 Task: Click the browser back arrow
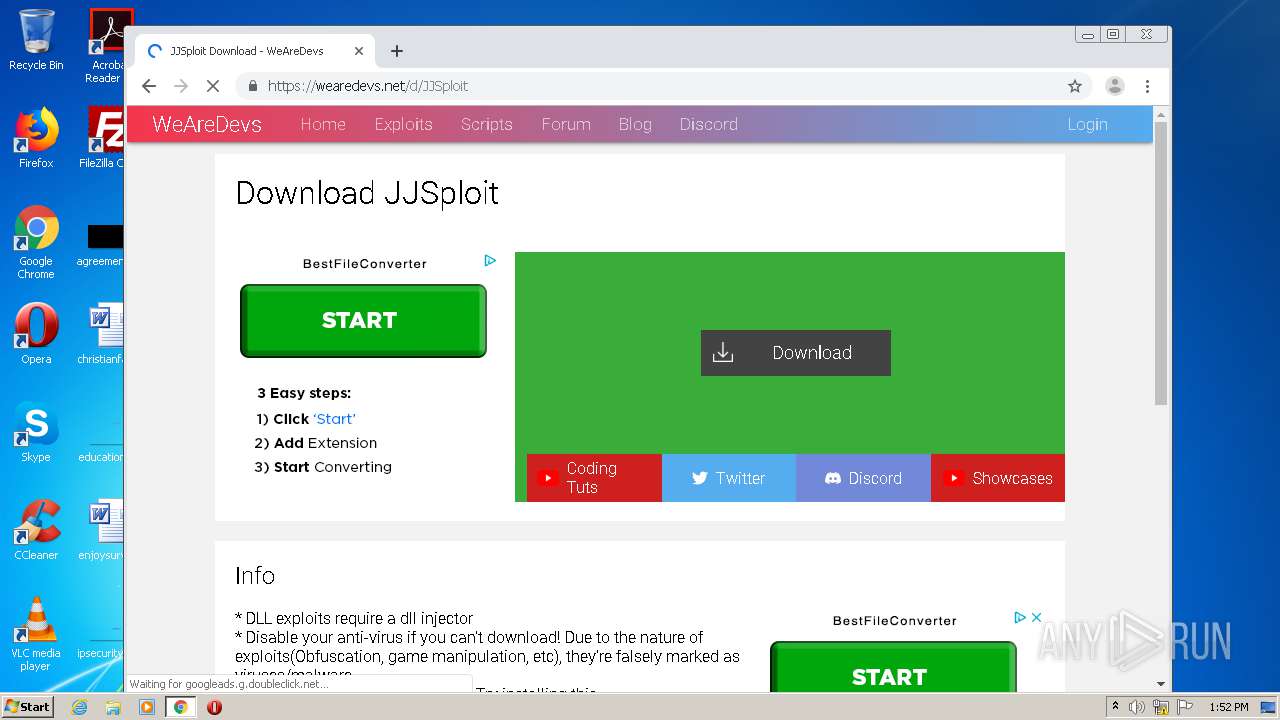click(149, 86)
